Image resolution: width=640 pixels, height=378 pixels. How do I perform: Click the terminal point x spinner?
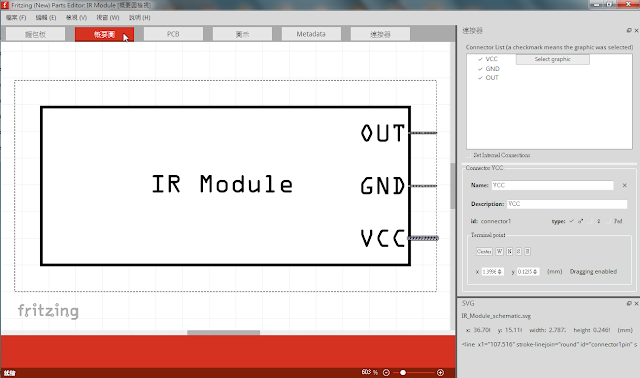[x=493, y=272]
